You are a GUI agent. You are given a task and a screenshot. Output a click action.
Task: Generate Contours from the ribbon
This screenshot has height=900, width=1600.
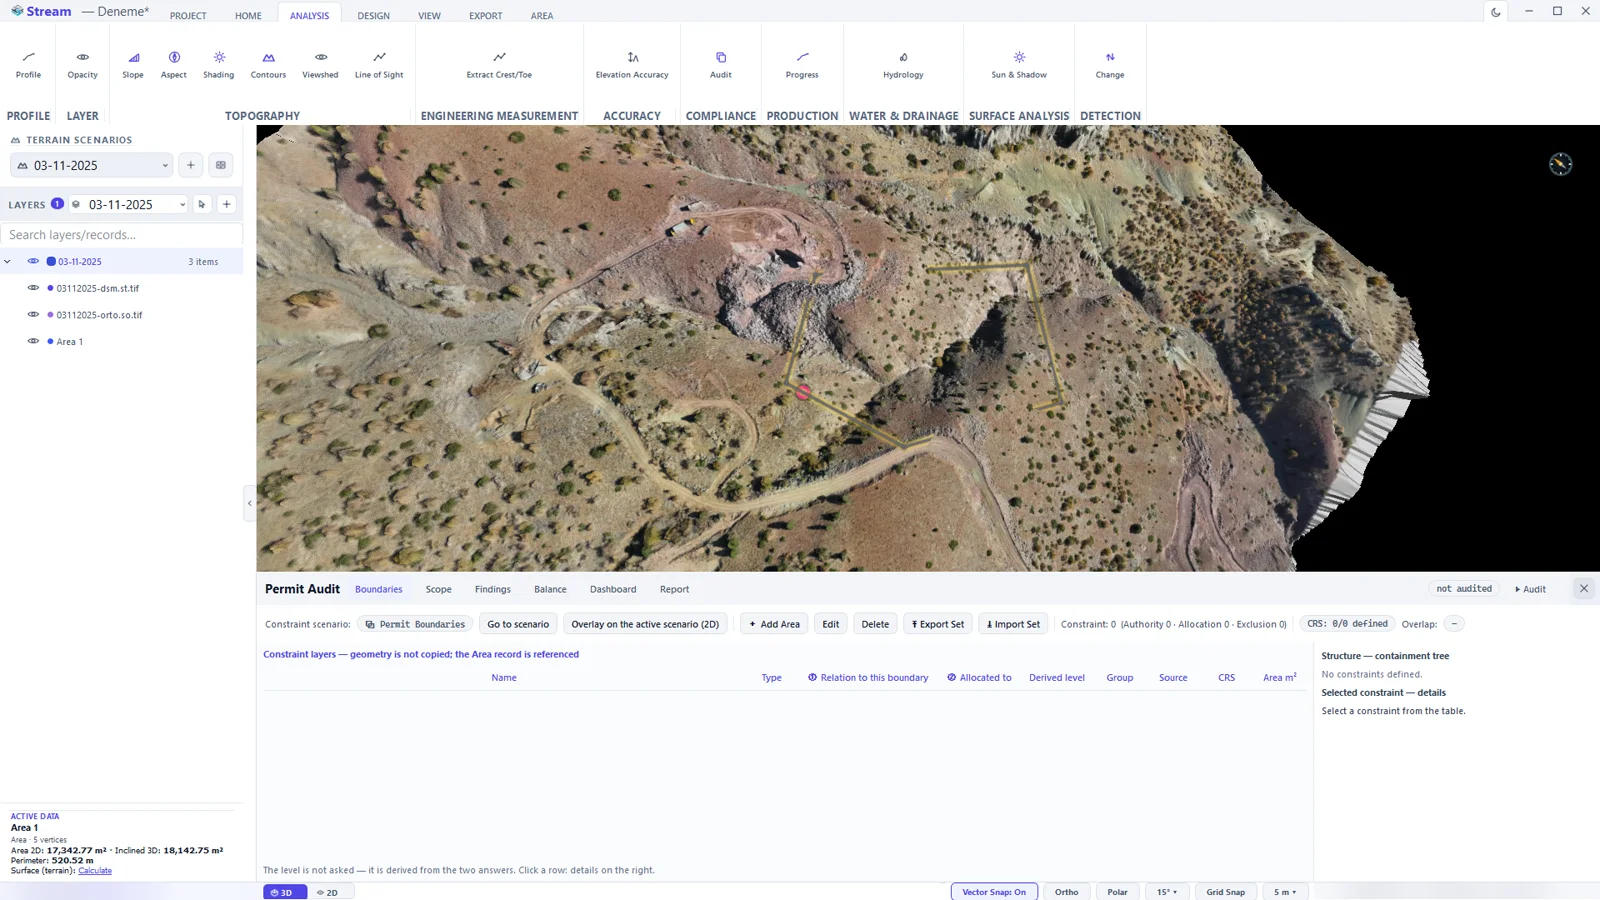point(268,64)
